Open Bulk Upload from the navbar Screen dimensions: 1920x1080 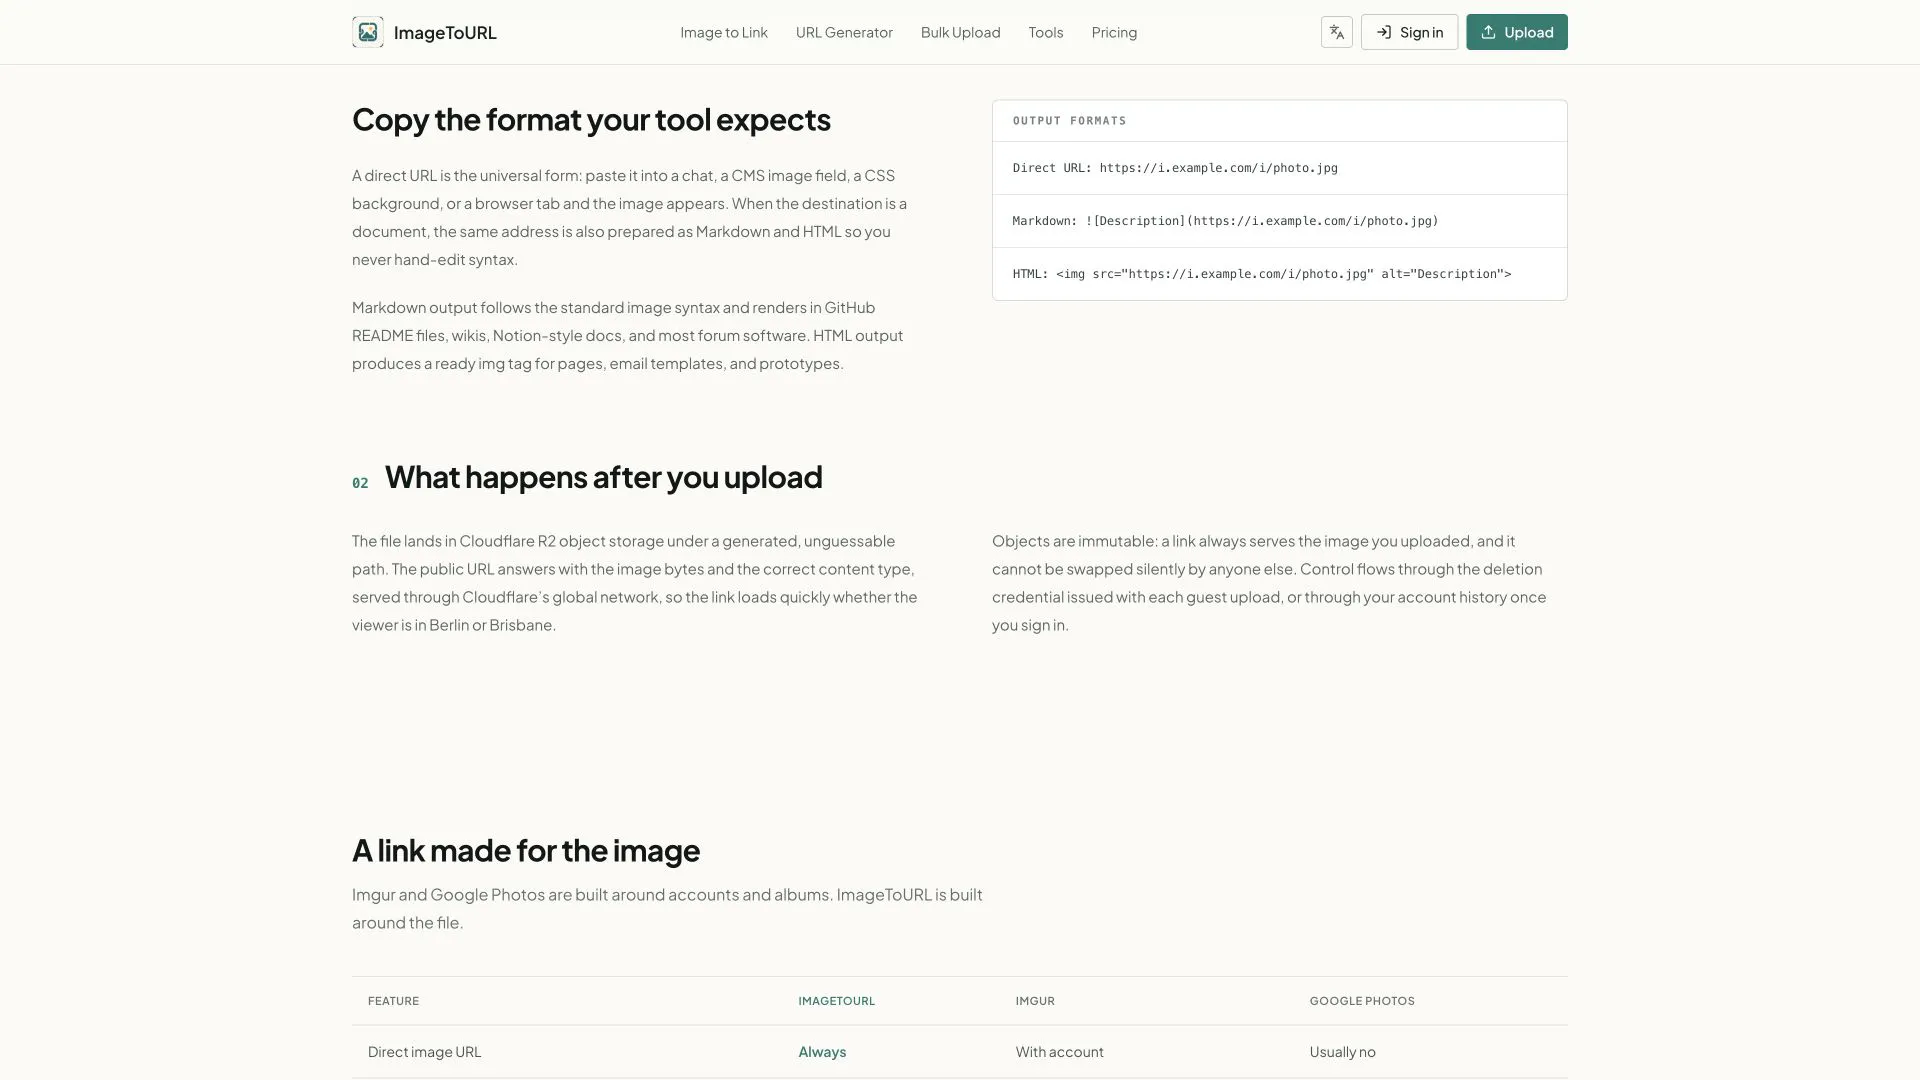(x=960, y=32)
